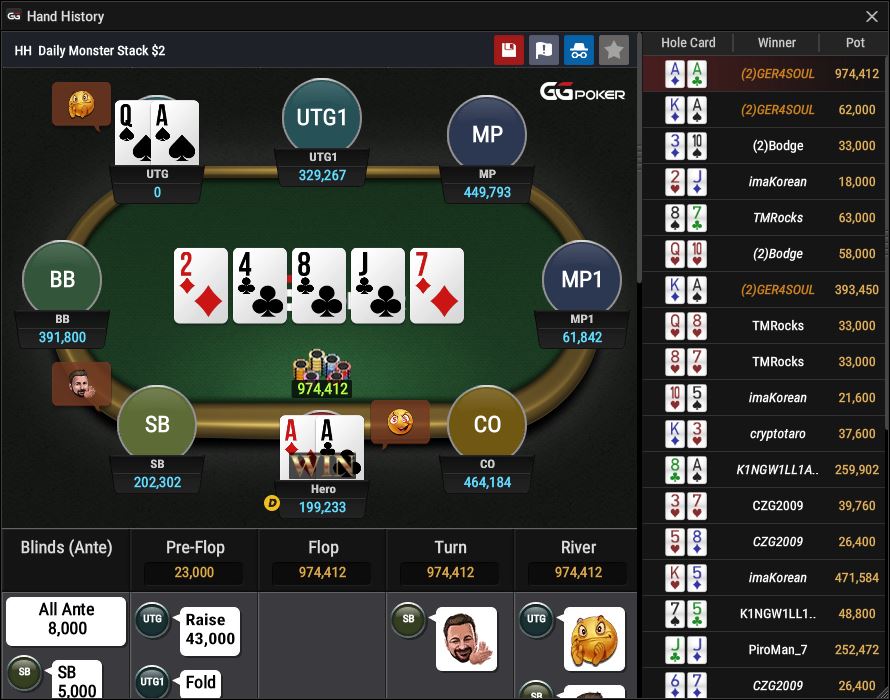Click the BB player seat avatar
Viewport: 890px width, 700px height.
tap(62, 279)
